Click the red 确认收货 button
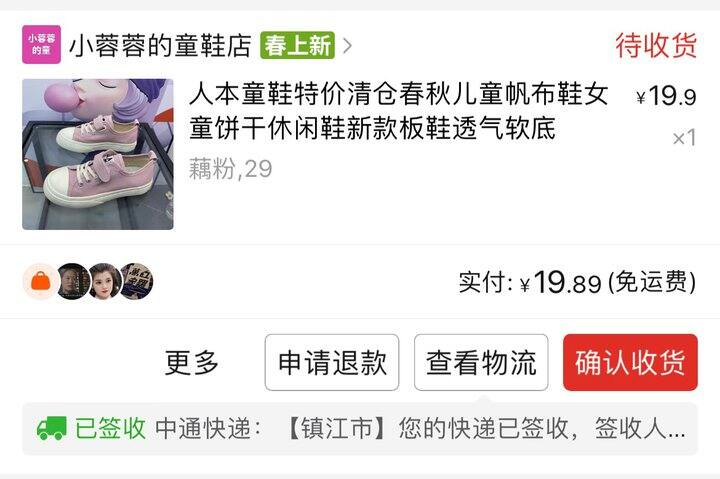This screenshot has width=720, height=479. [630, 362]
